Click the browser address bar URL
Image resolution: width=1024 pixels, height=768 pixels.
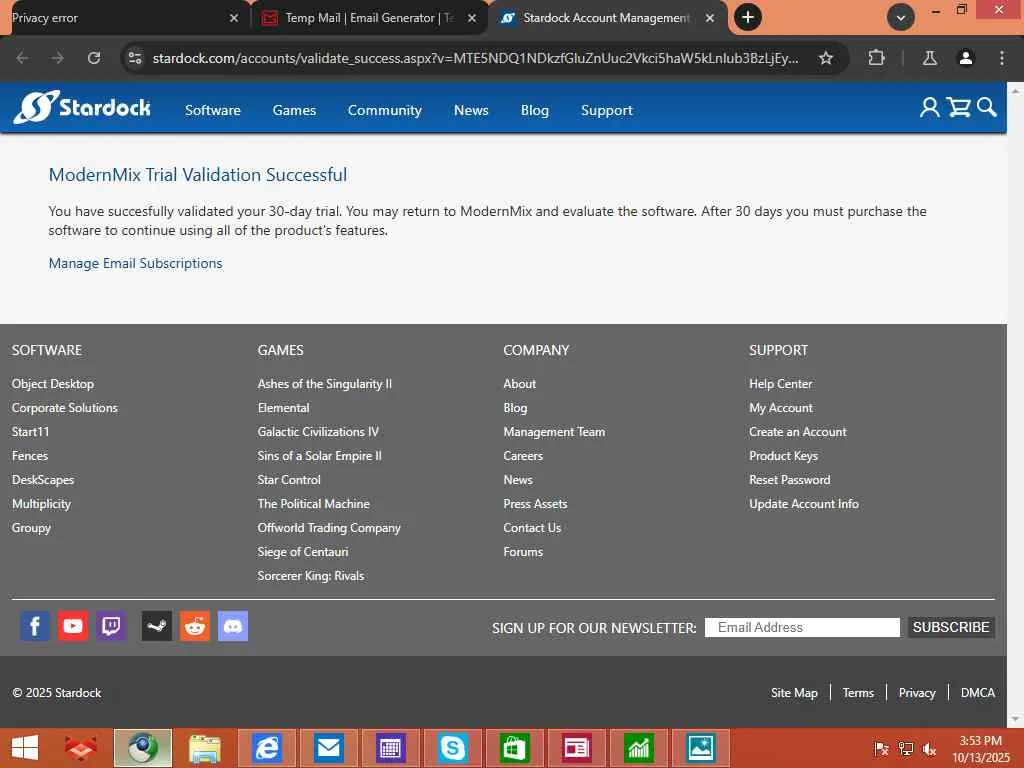[x=475, y=58]
